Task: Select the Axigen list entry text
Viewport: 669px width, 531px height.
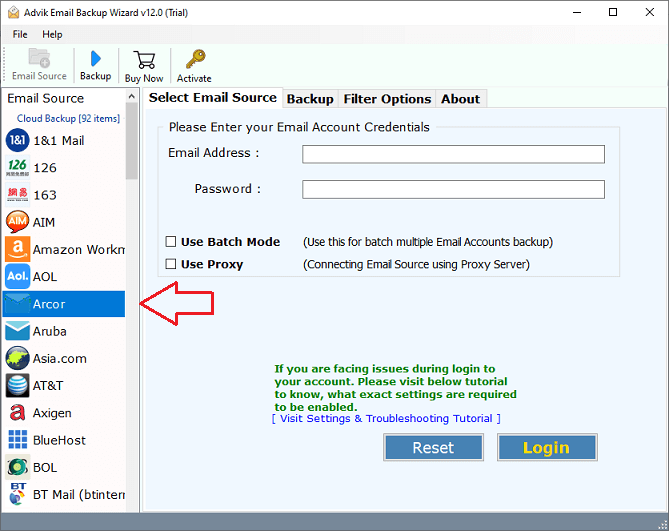Action: click(x=52, y=413)
